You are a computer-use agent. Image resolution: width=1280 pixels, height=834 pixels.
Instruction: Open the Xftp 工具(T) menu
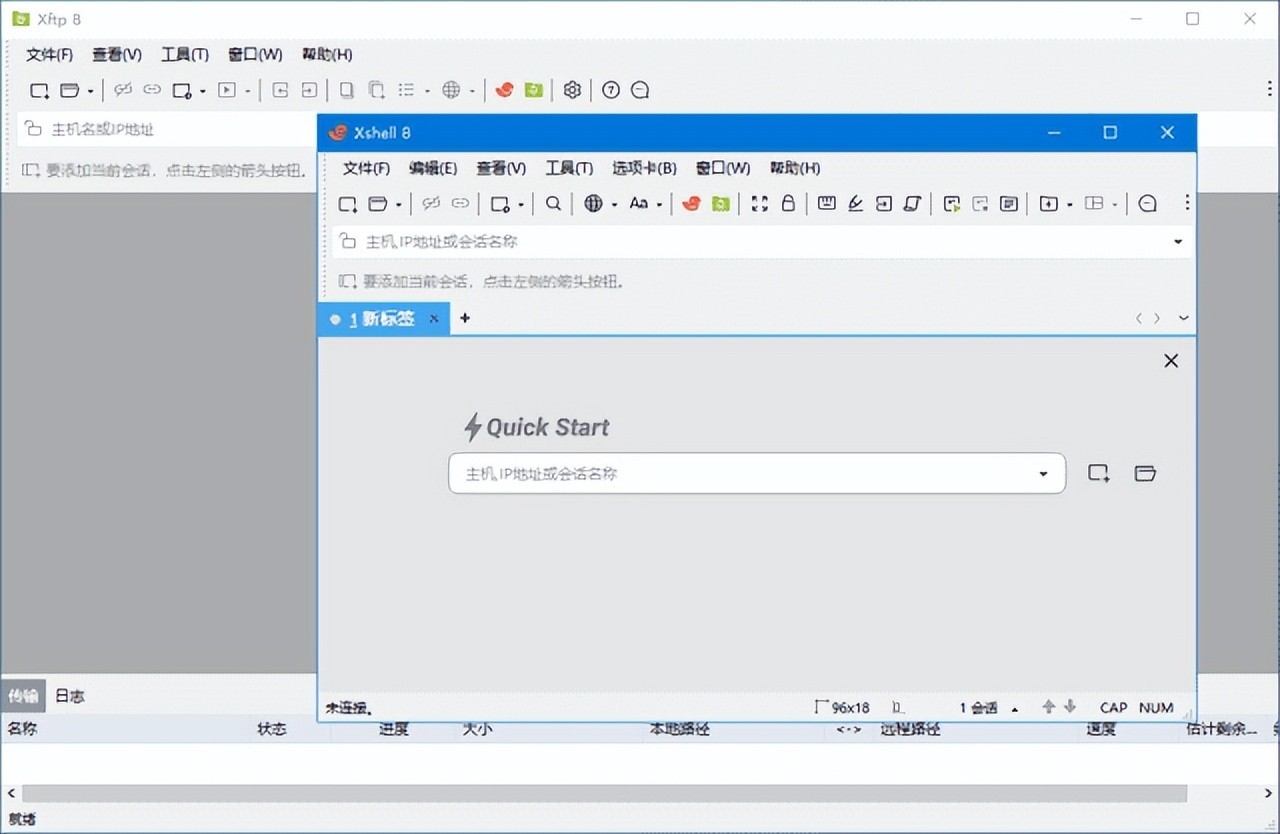pos(185,54)
